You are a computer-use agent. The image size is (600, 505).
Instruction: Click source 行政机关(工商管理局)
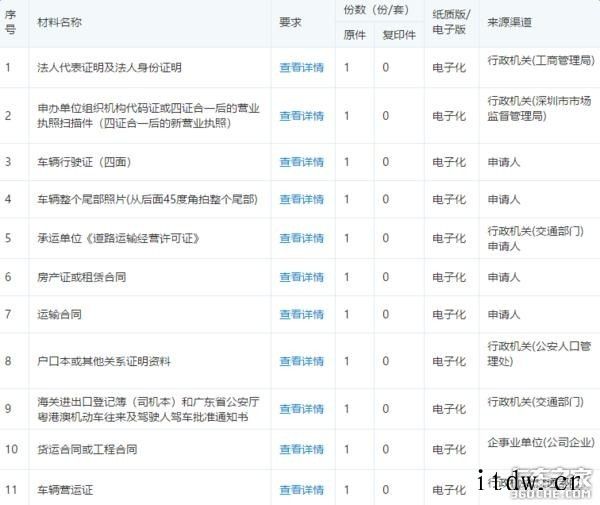541,60
